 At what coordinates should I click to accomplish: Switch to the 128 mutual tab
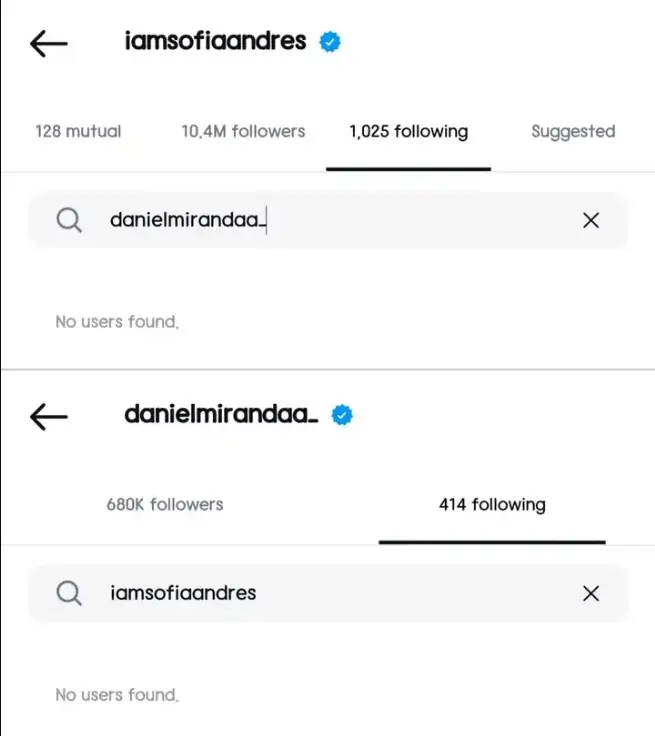[78, 131]
